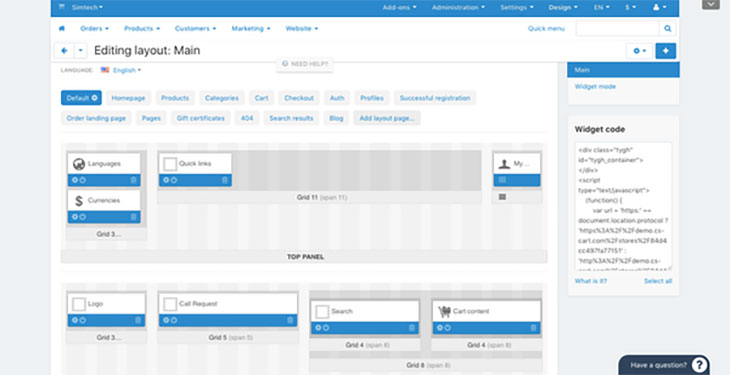Screen dimensions: 730x375
Task: Delete the Logo block via trash icon
Action: [x=138, y=320]
